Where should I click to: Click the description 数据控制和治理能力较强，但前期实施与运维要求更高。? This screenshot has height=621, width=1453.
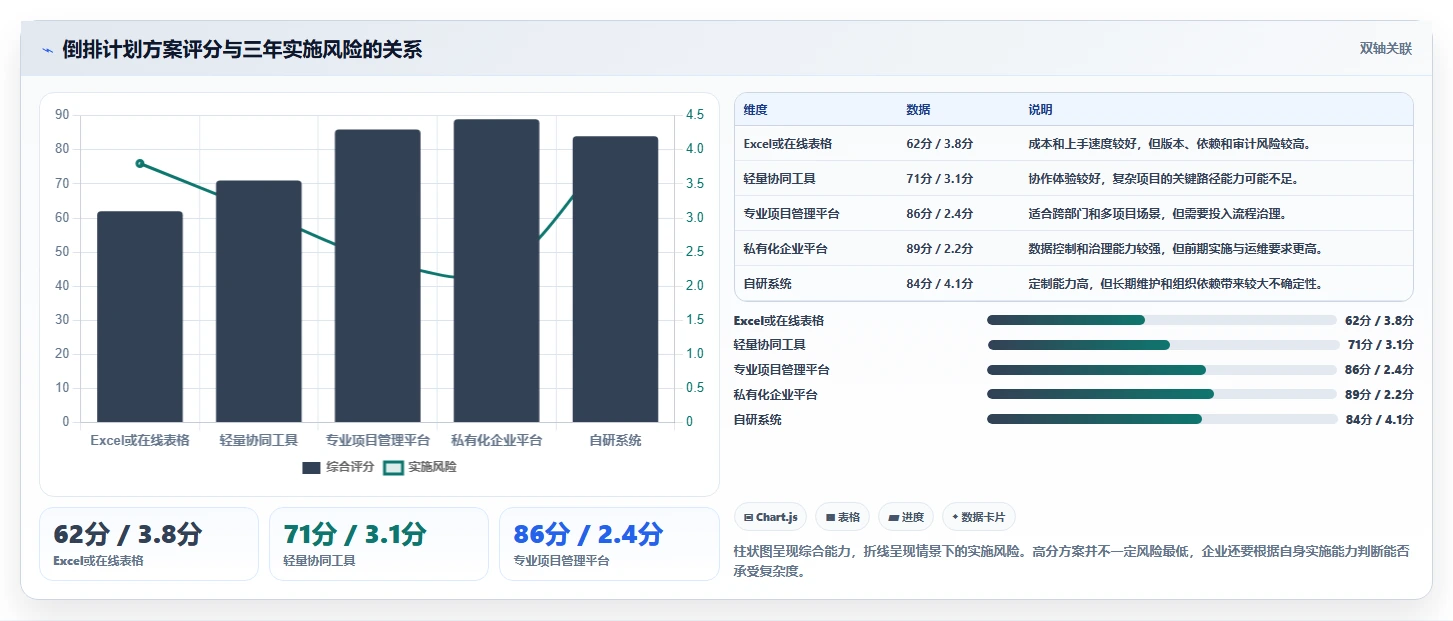tap(1176, 249)
